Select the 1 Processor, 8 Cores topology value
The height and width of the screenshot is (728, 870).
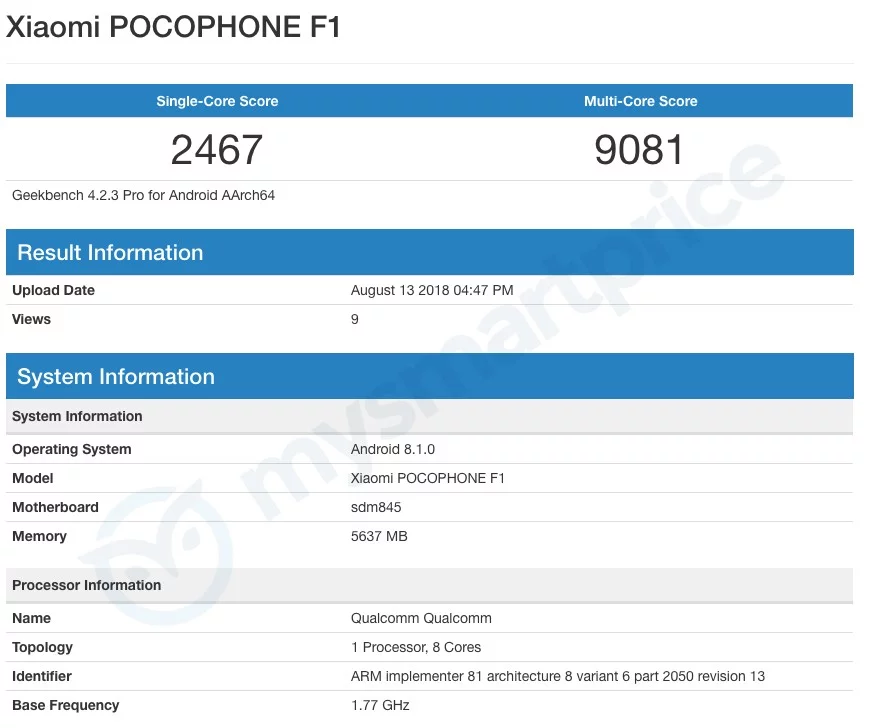415,647
